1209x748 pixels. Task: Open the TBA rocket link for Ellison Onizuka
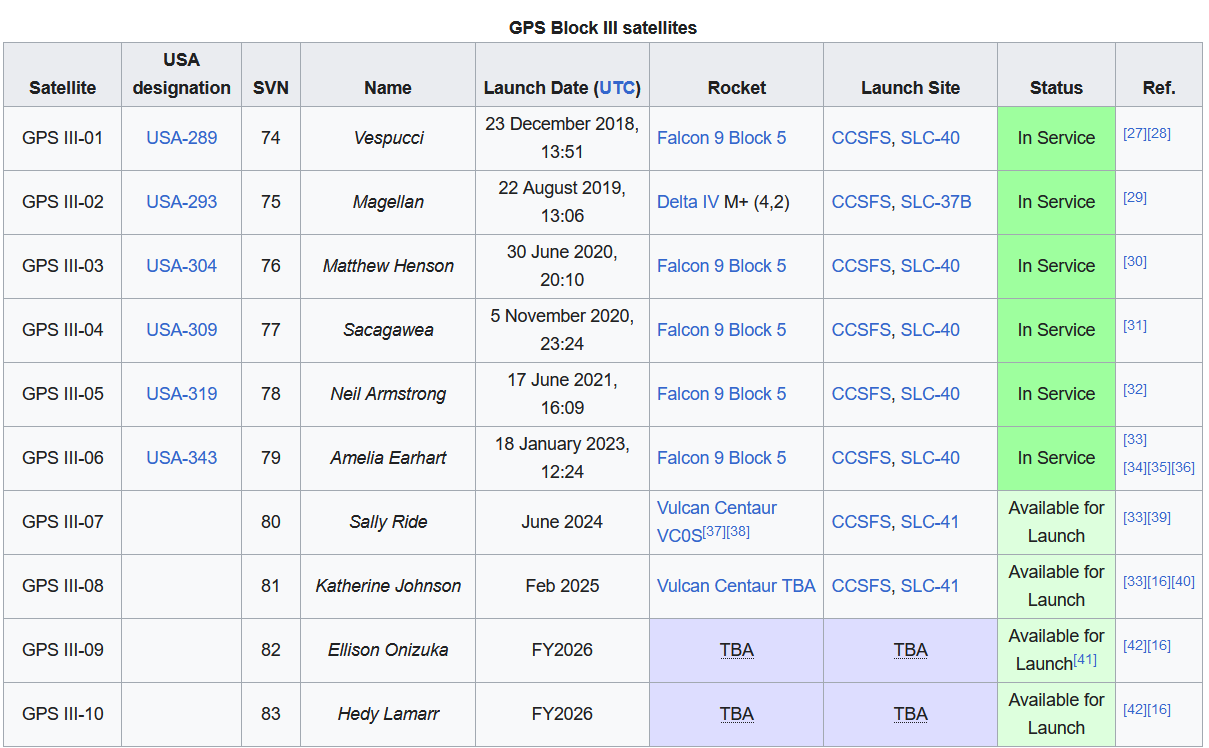(736, 650)
